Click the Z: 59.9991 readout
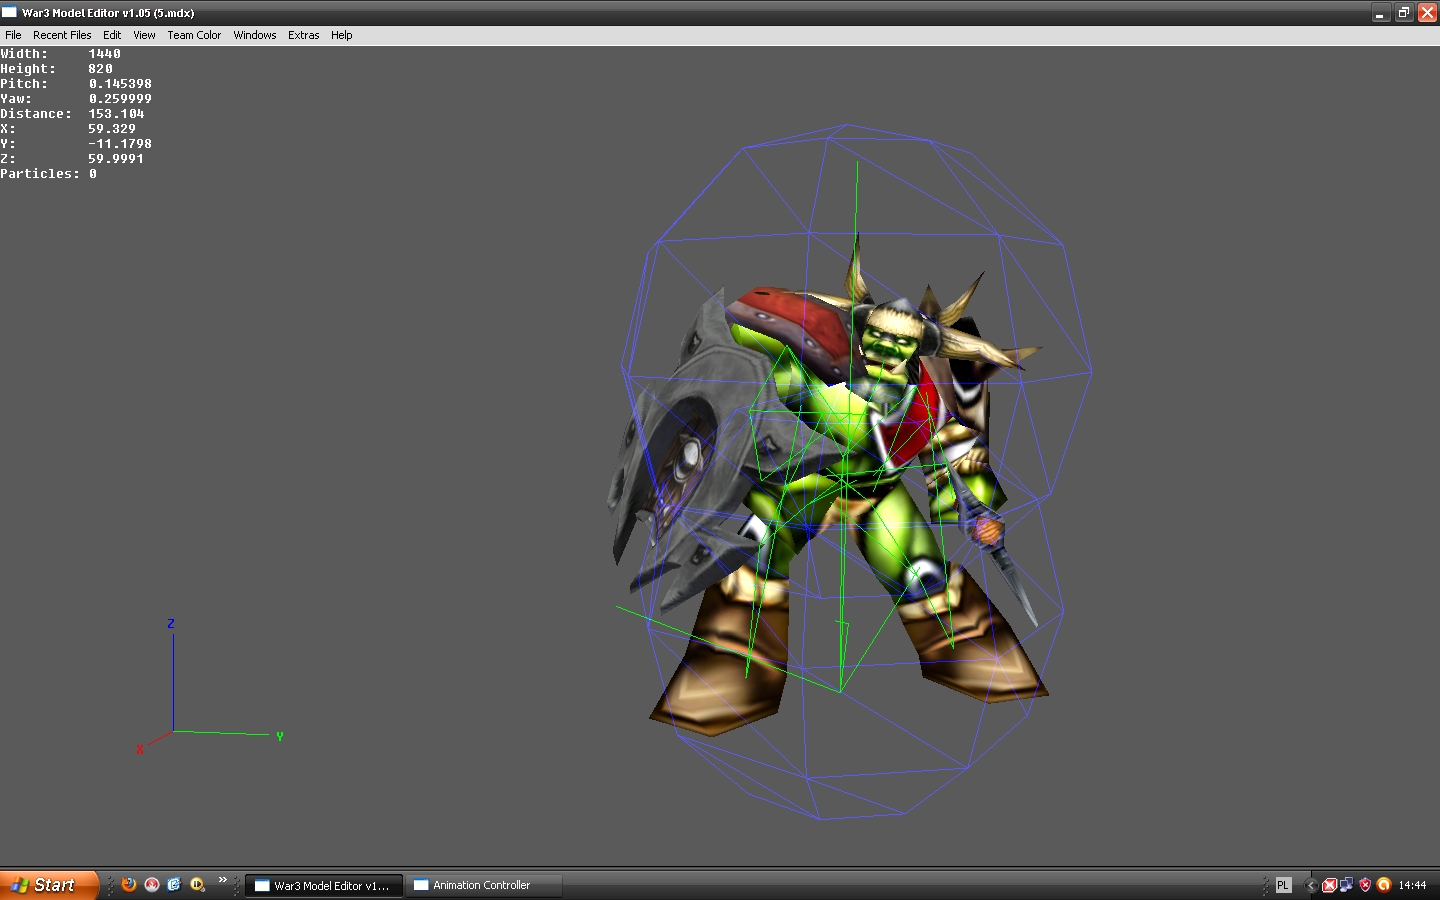 72,159
